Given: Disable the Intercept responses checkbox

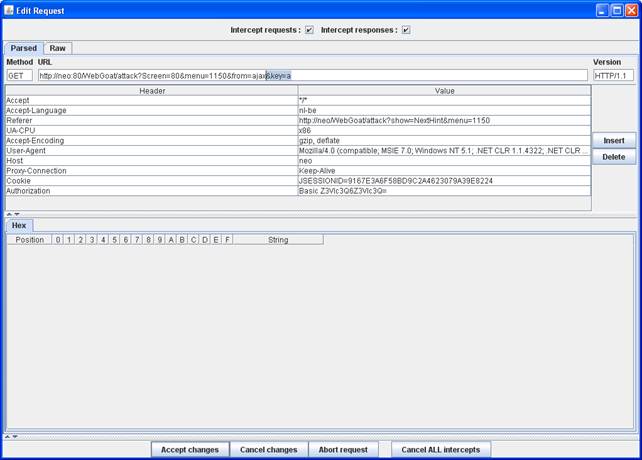Looking at the screenshot, I should click(x=406, y=30).
